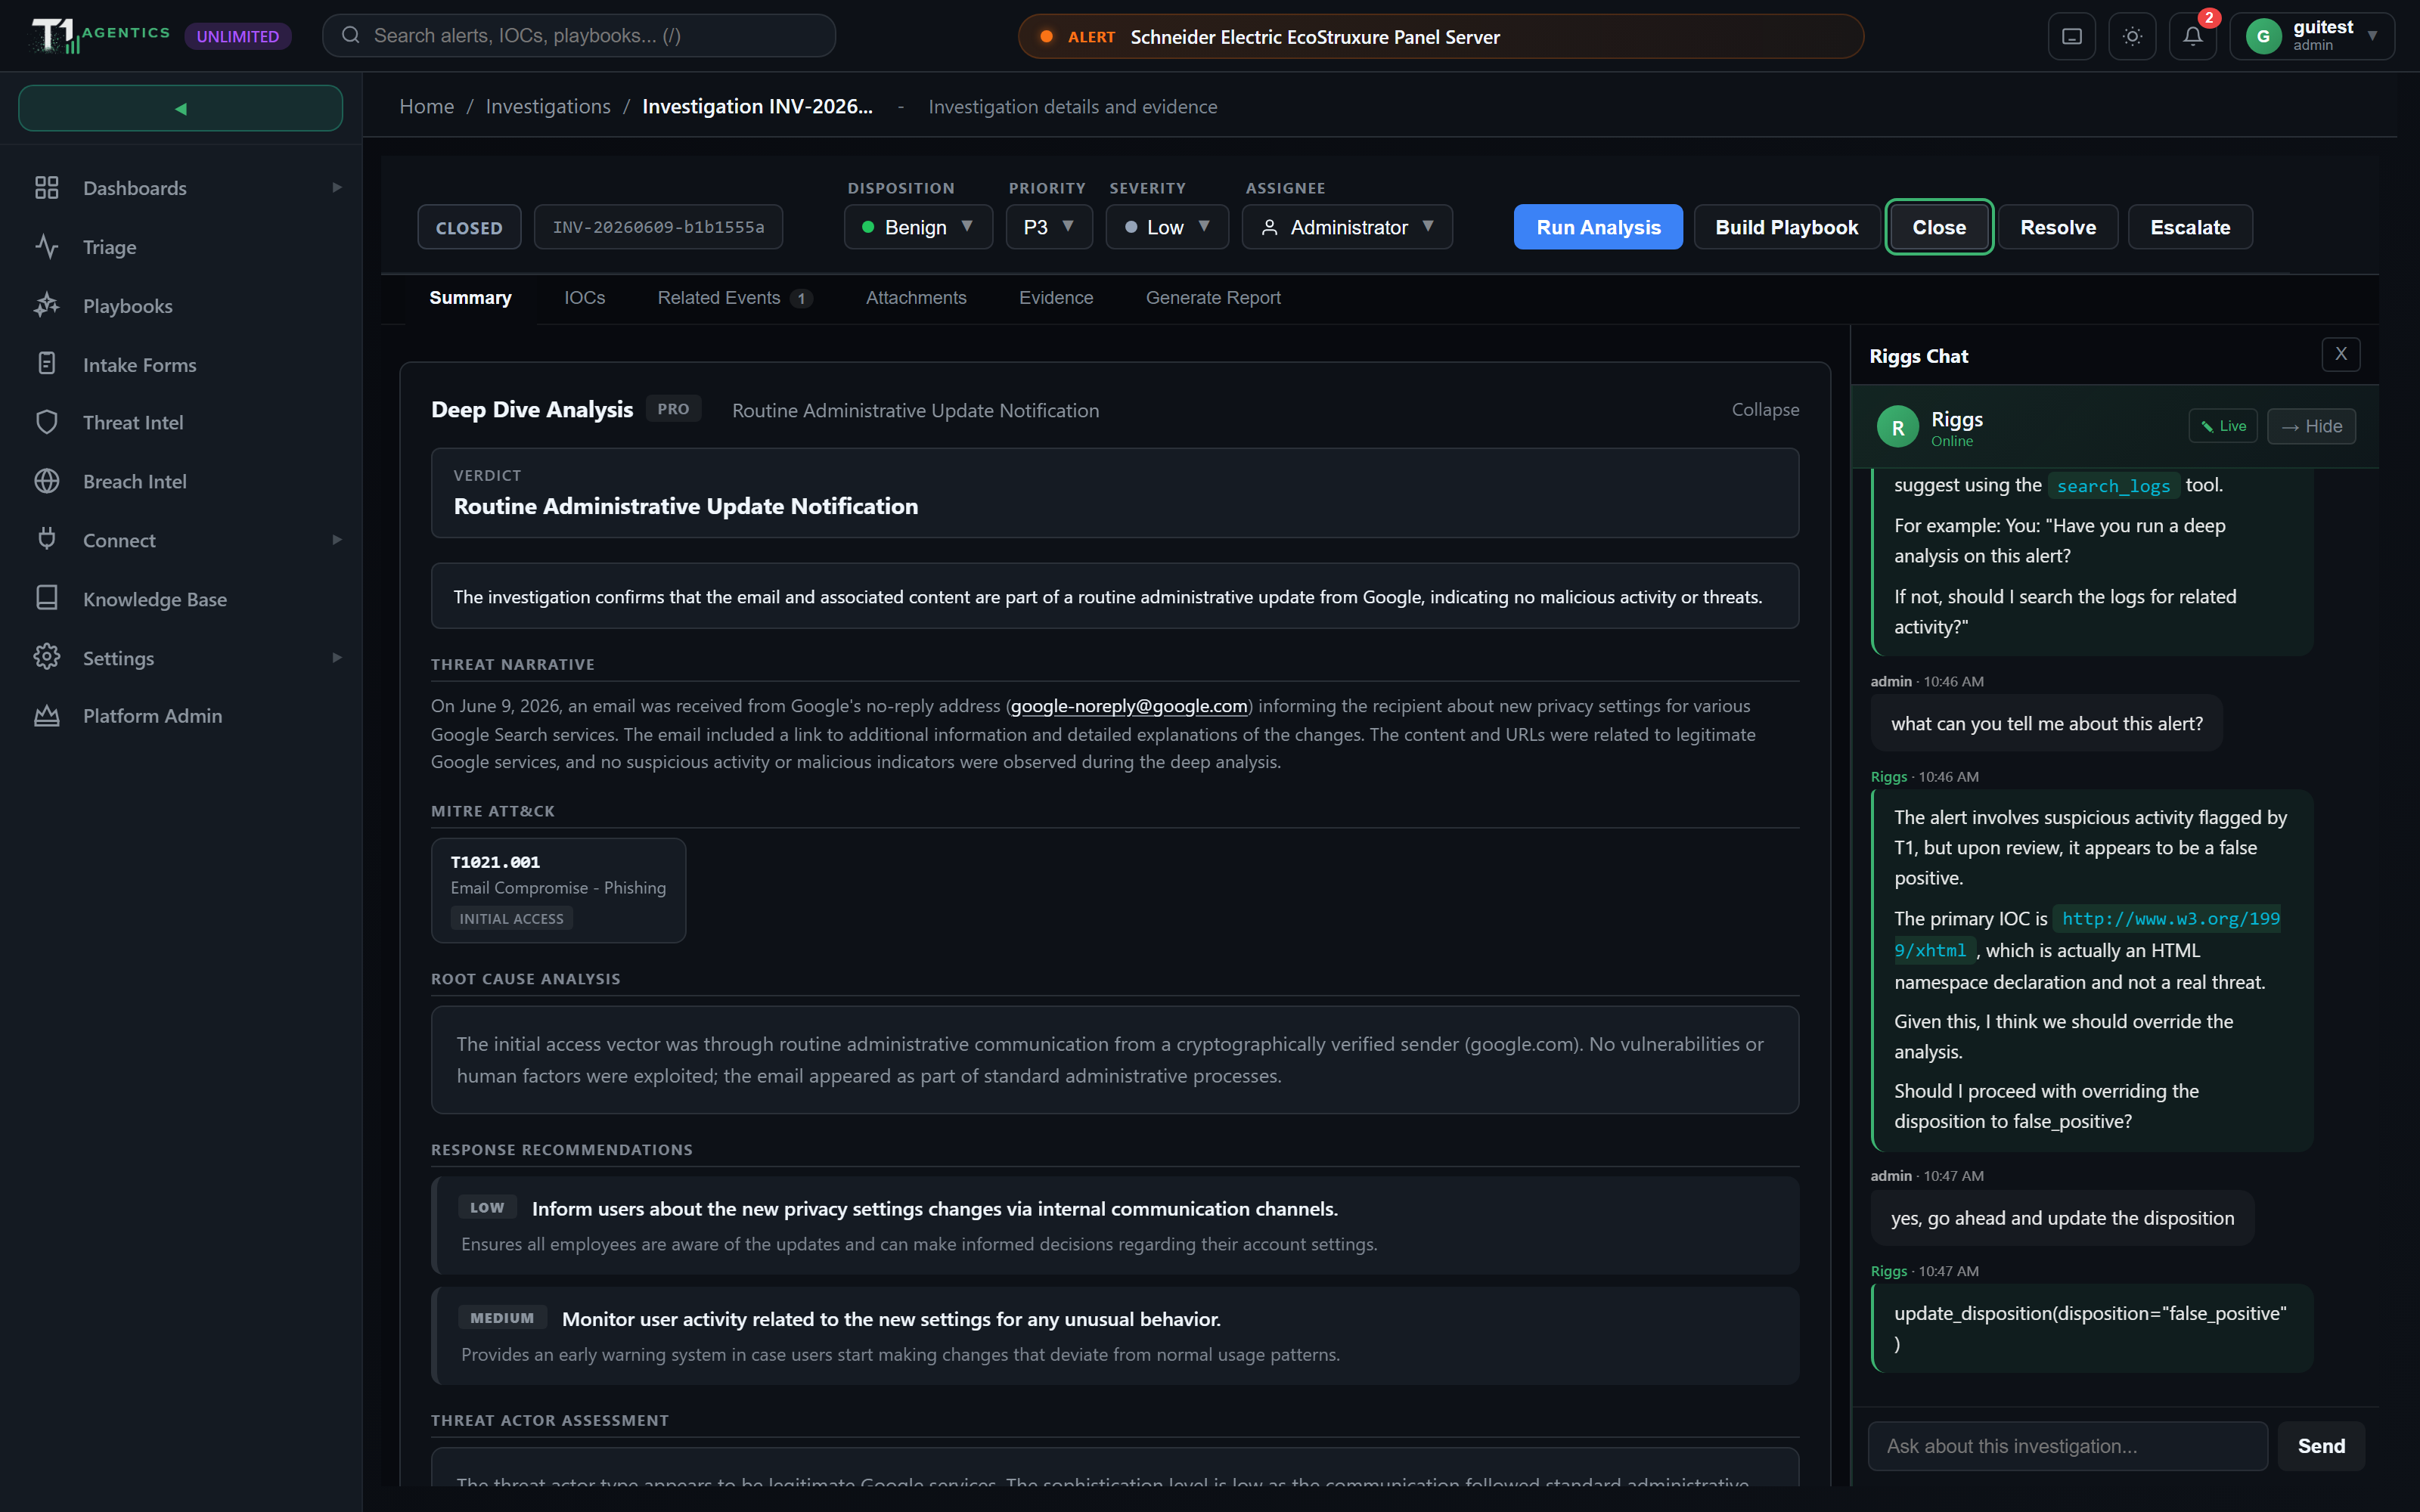Screen dimensions: 2420x1512
Task: Open the notifications bell
Action: tap(2193, 36)
